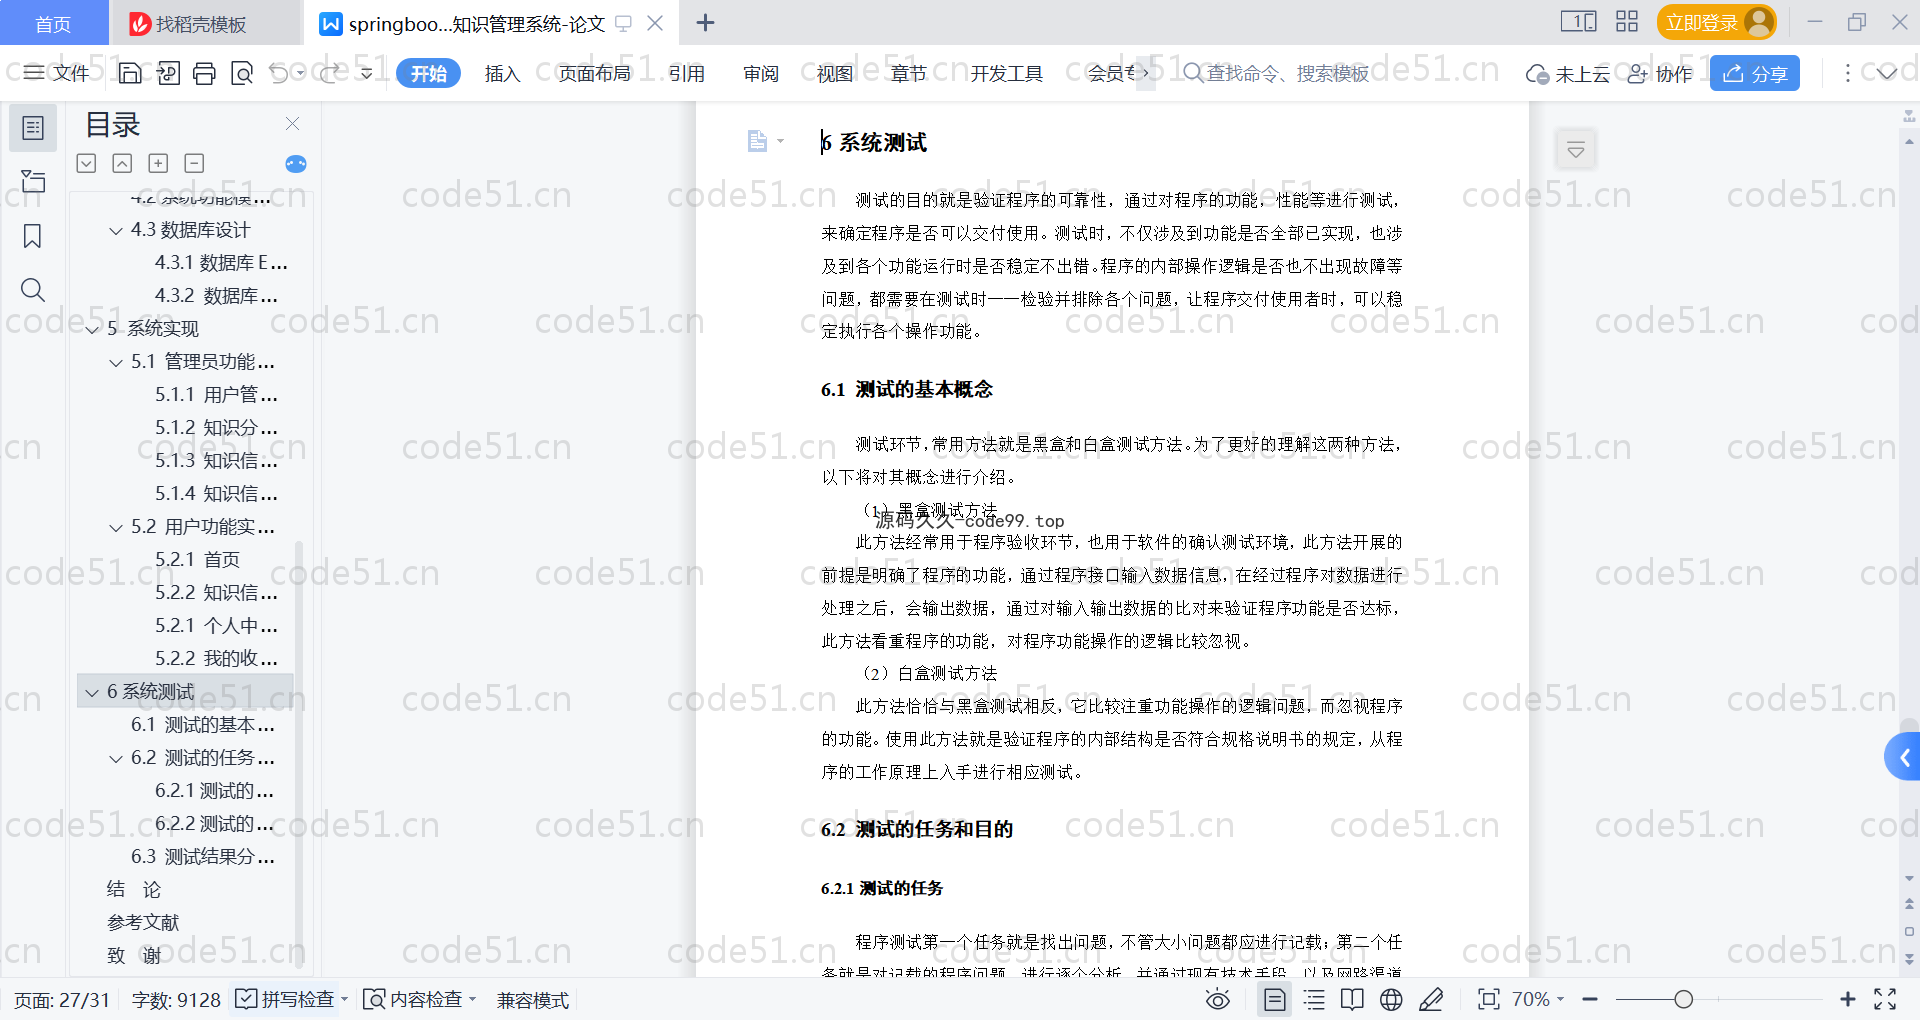Screen dimensions: 1920x1020
Task: Click the grid window layout icon
Action: click(x=1627, y=22)
